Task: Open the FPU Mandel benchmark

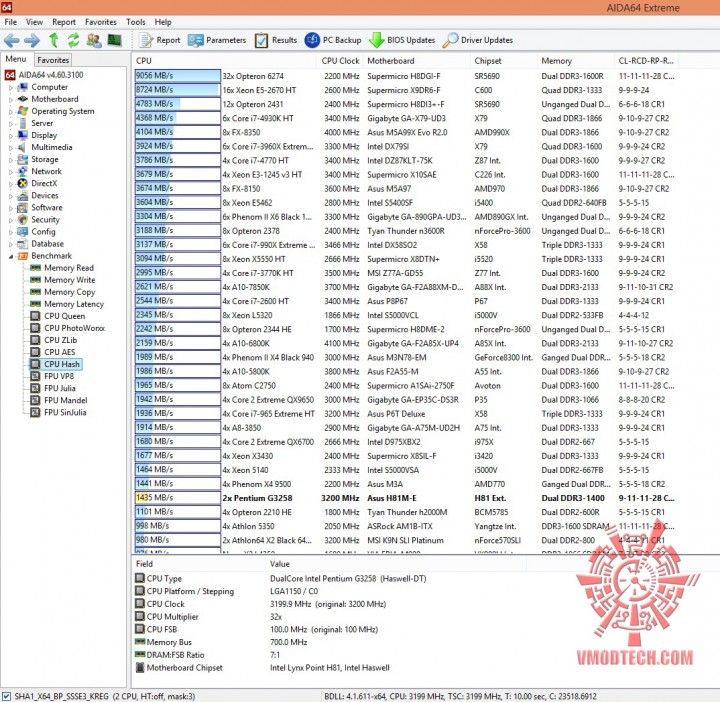Action: point(65,400)
